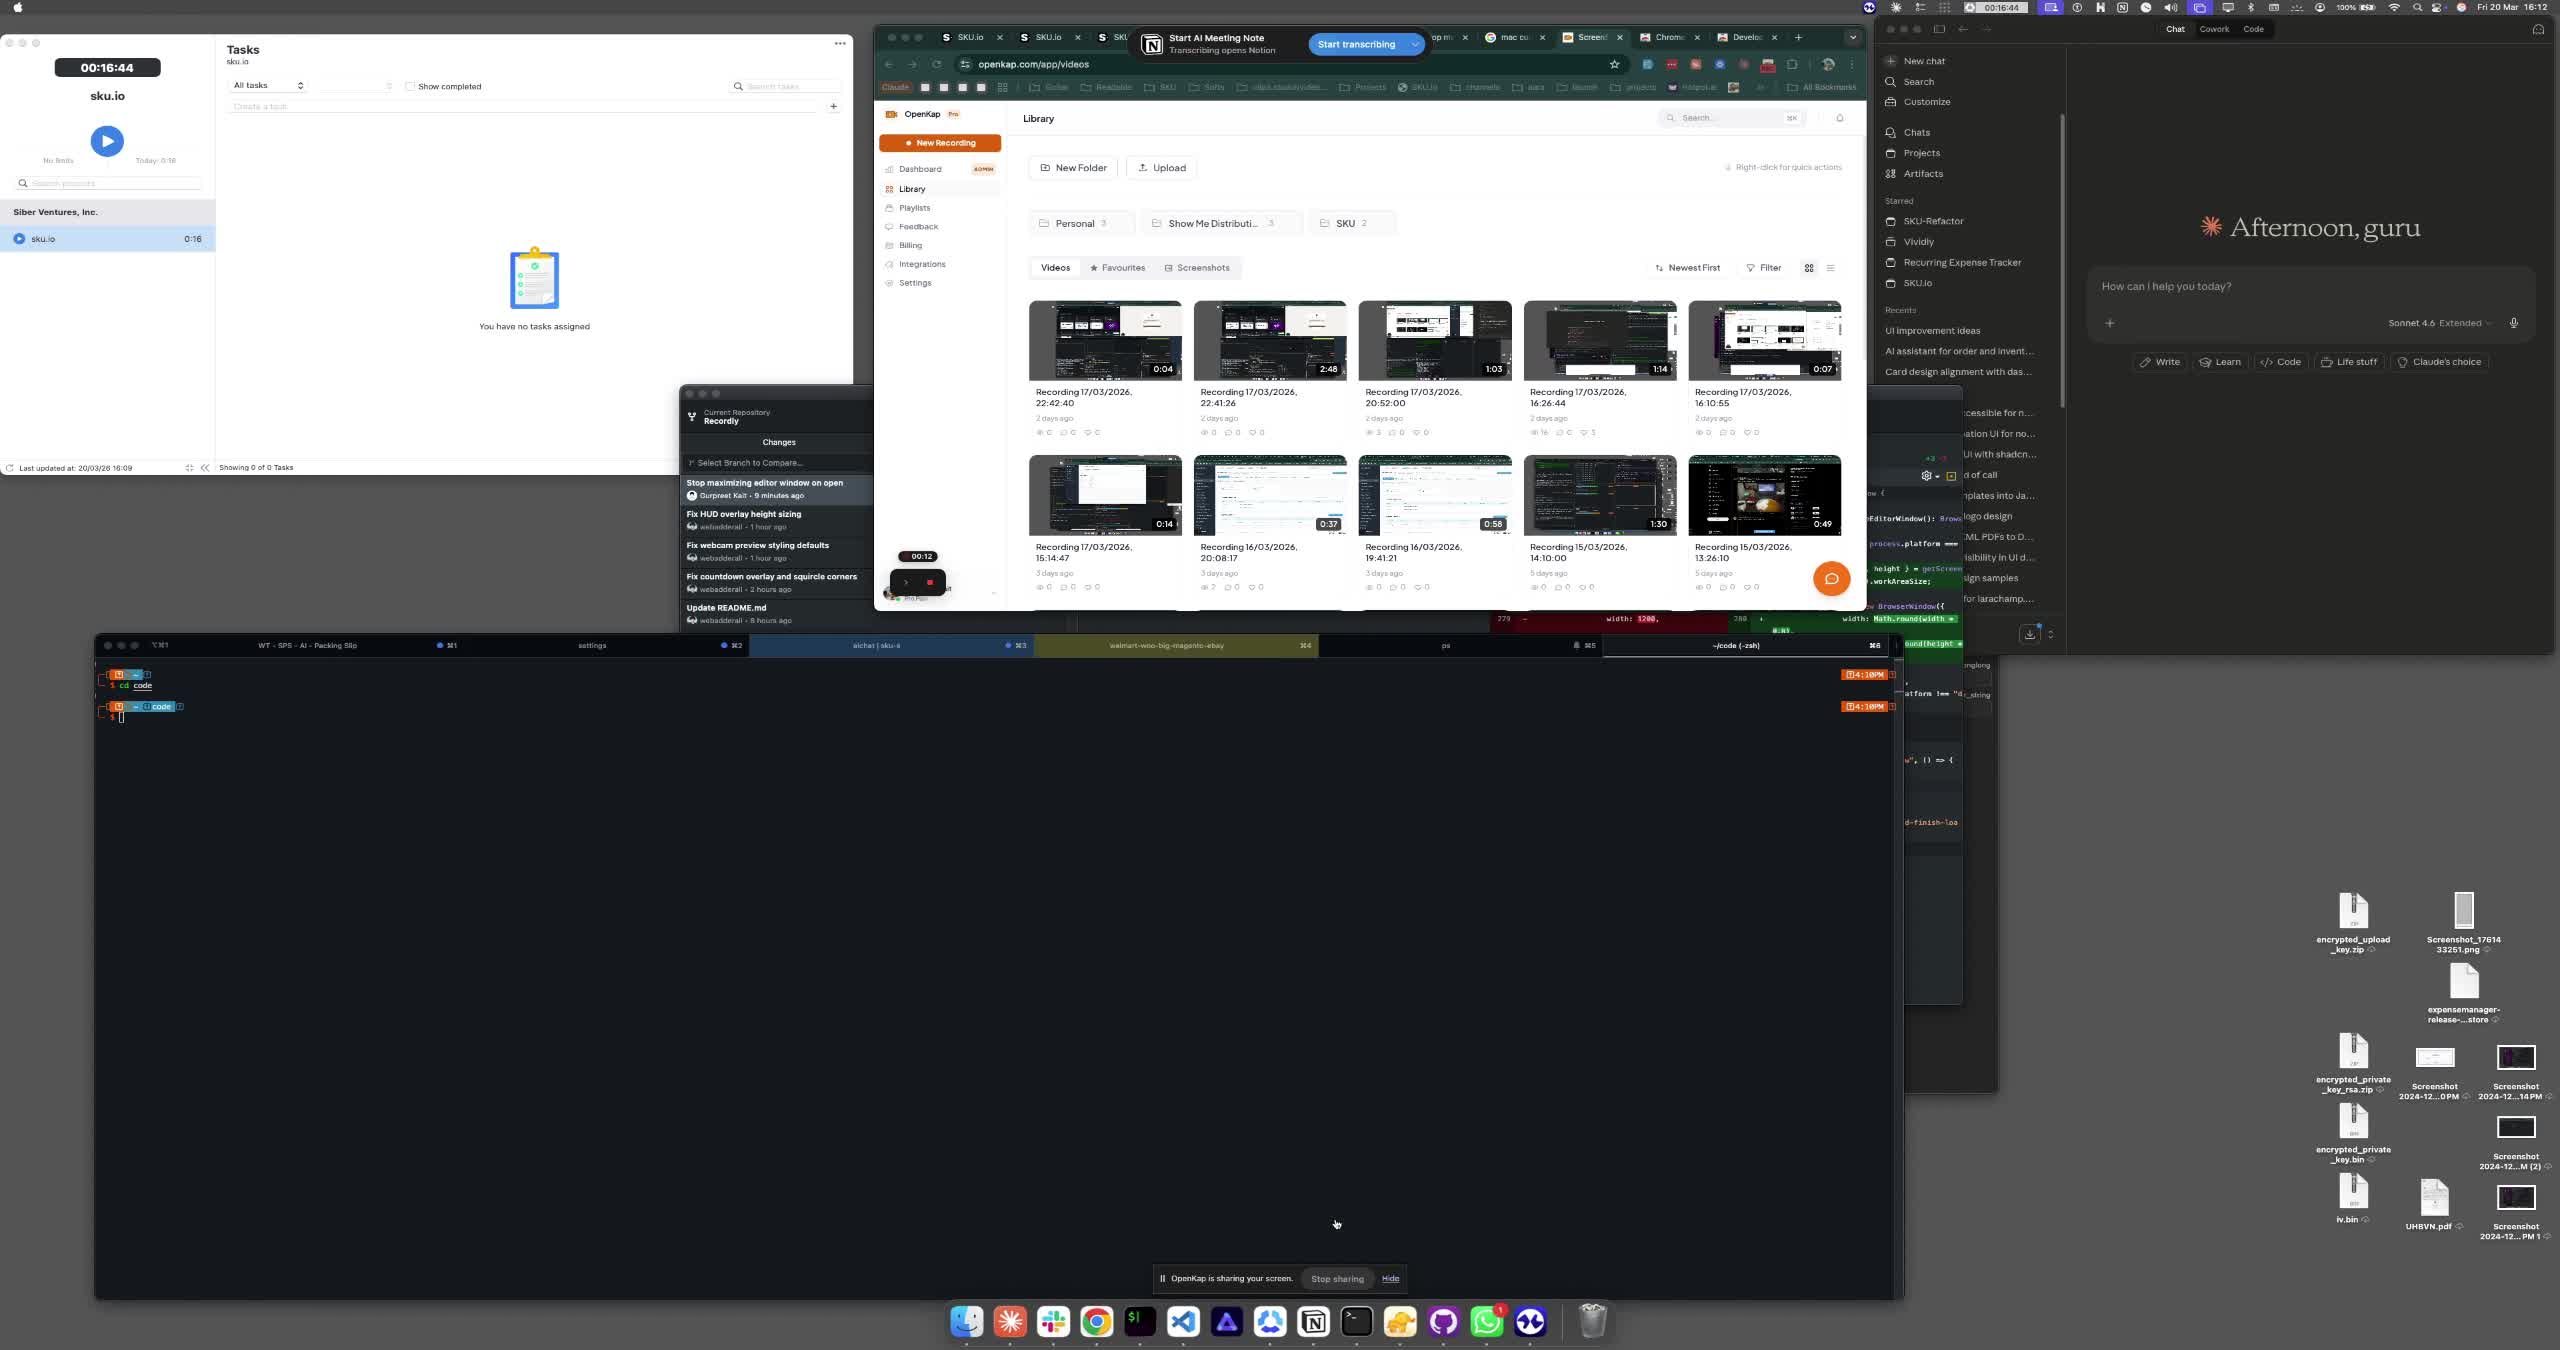Click the Claude microphone voice icon
This screenshot has height=1350, width=2560.
[x=2514, y=323]
